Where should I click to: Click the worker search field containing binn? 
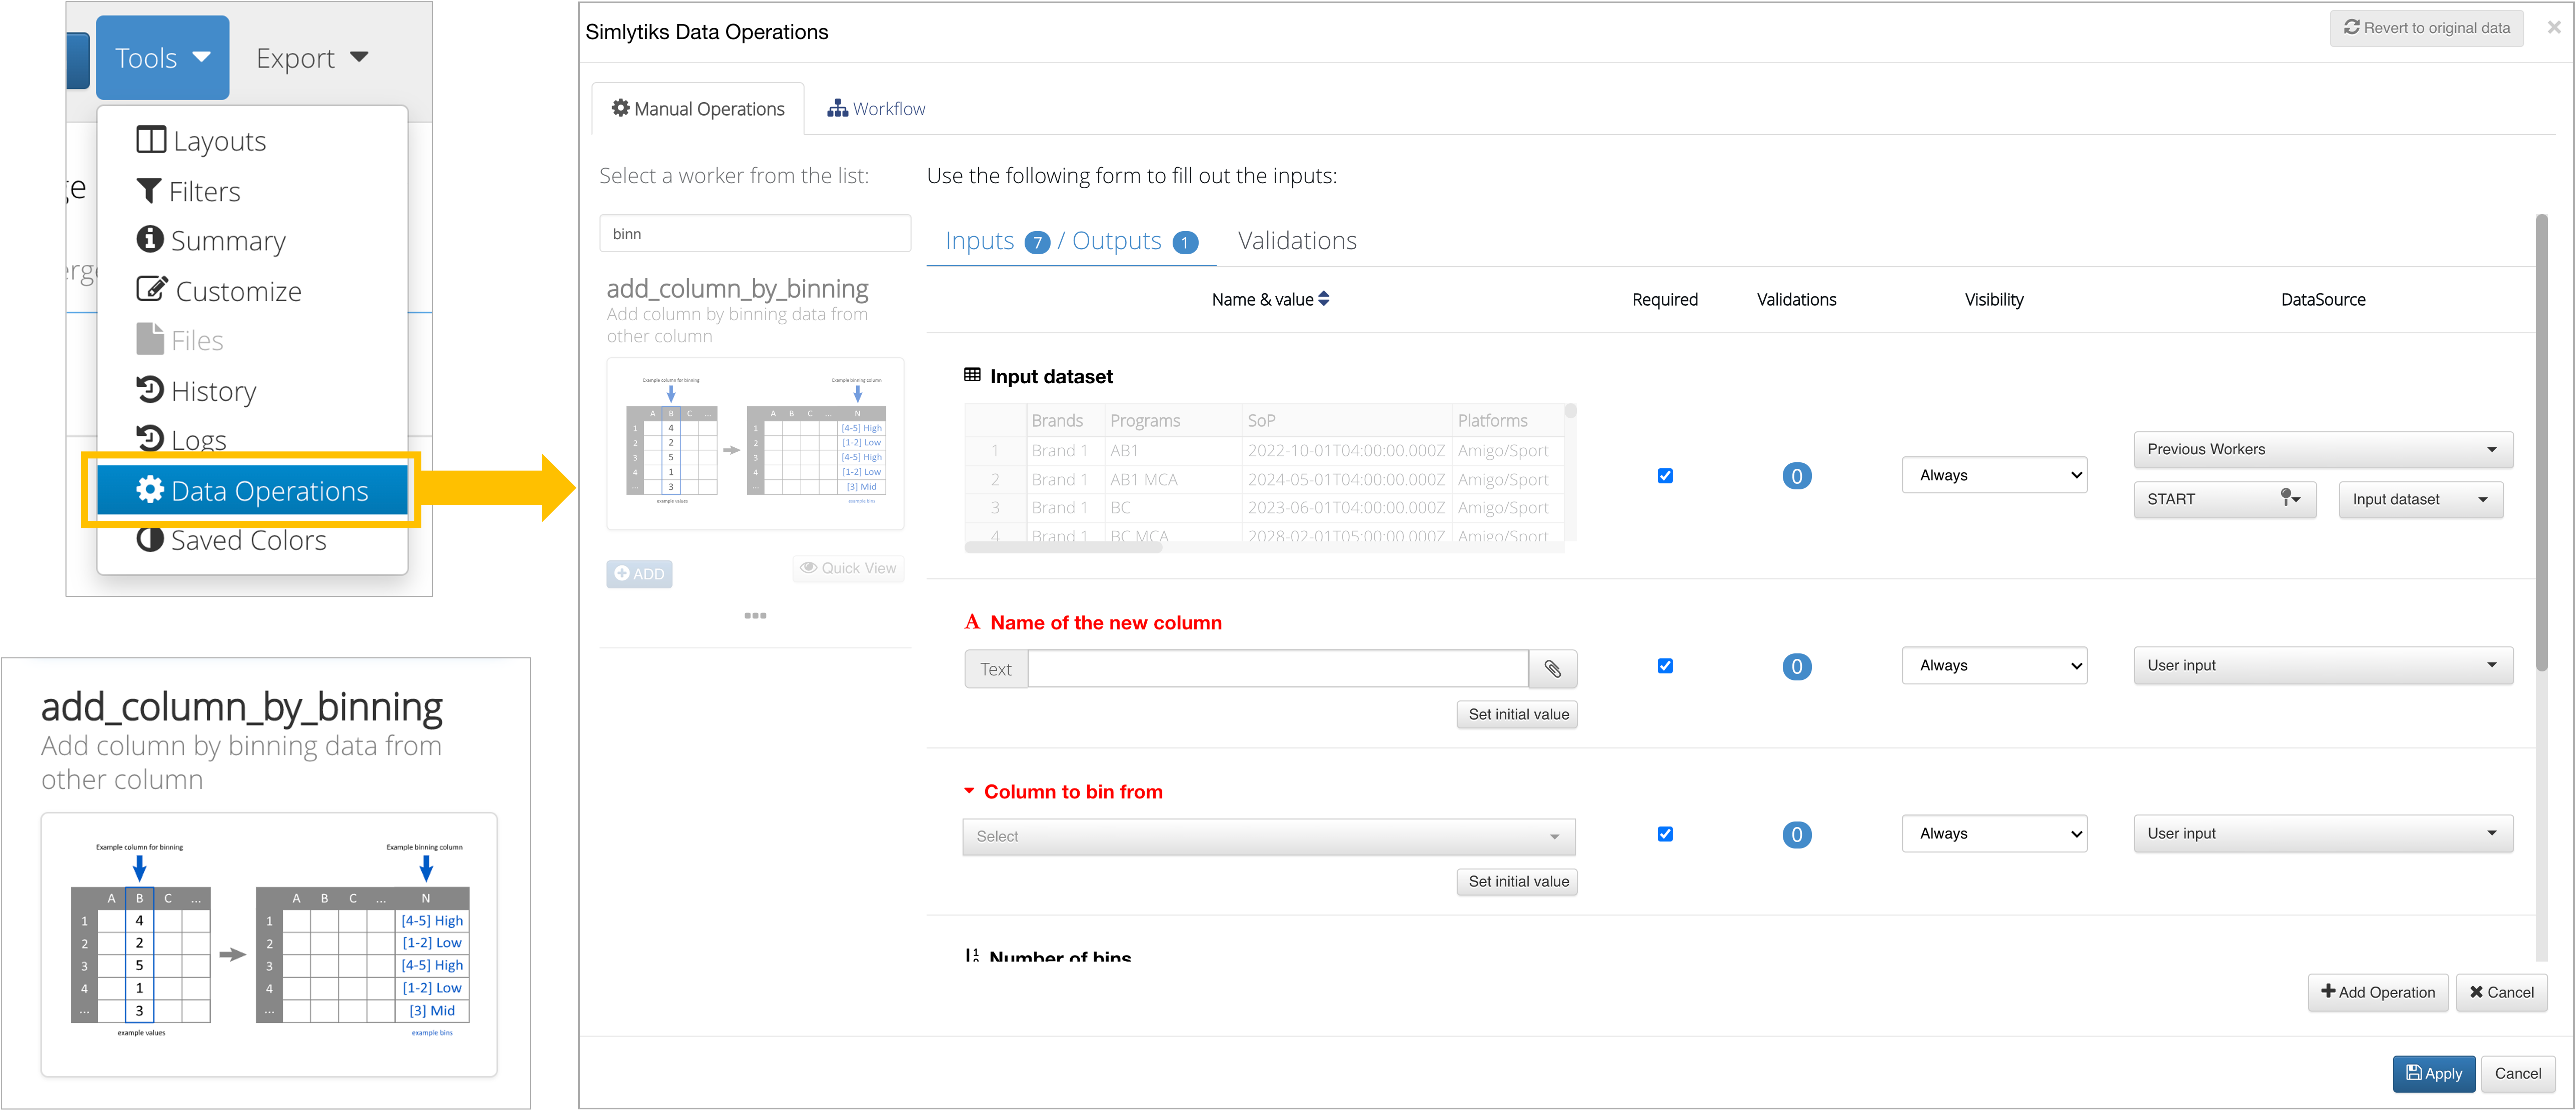755,234
